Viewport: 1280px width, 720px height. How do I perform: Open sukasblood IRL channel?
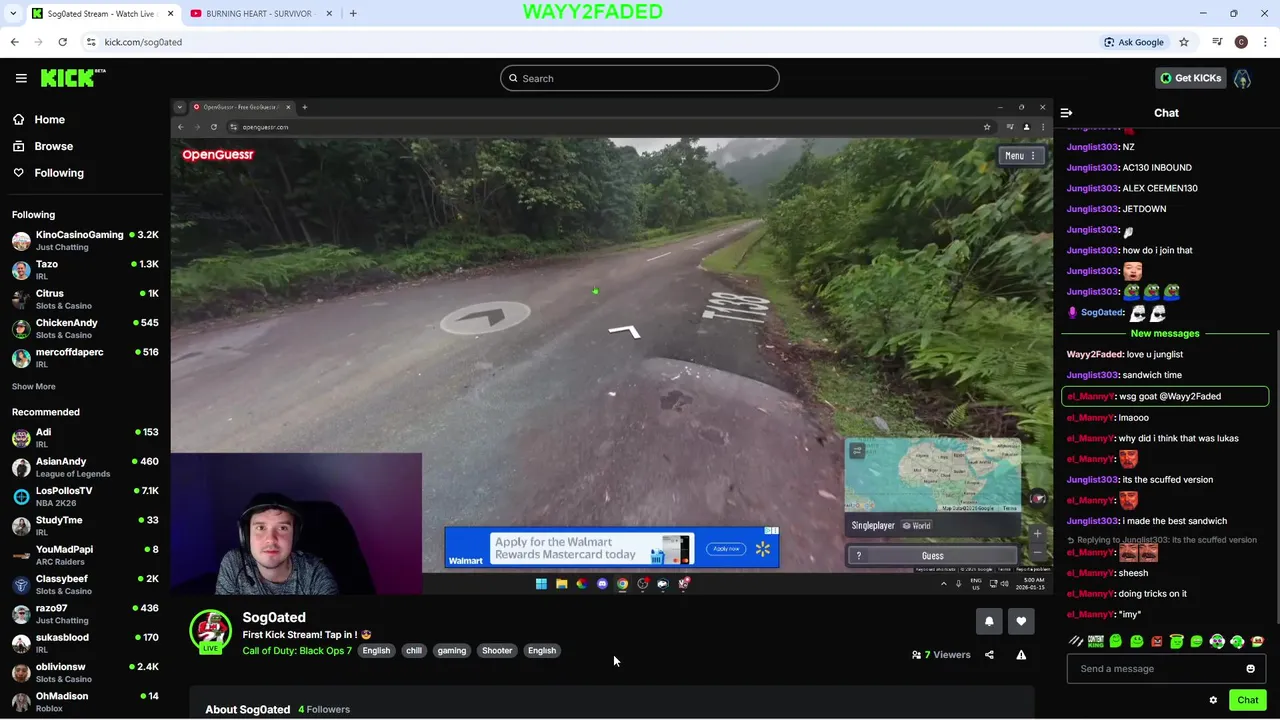pos(85,642)
